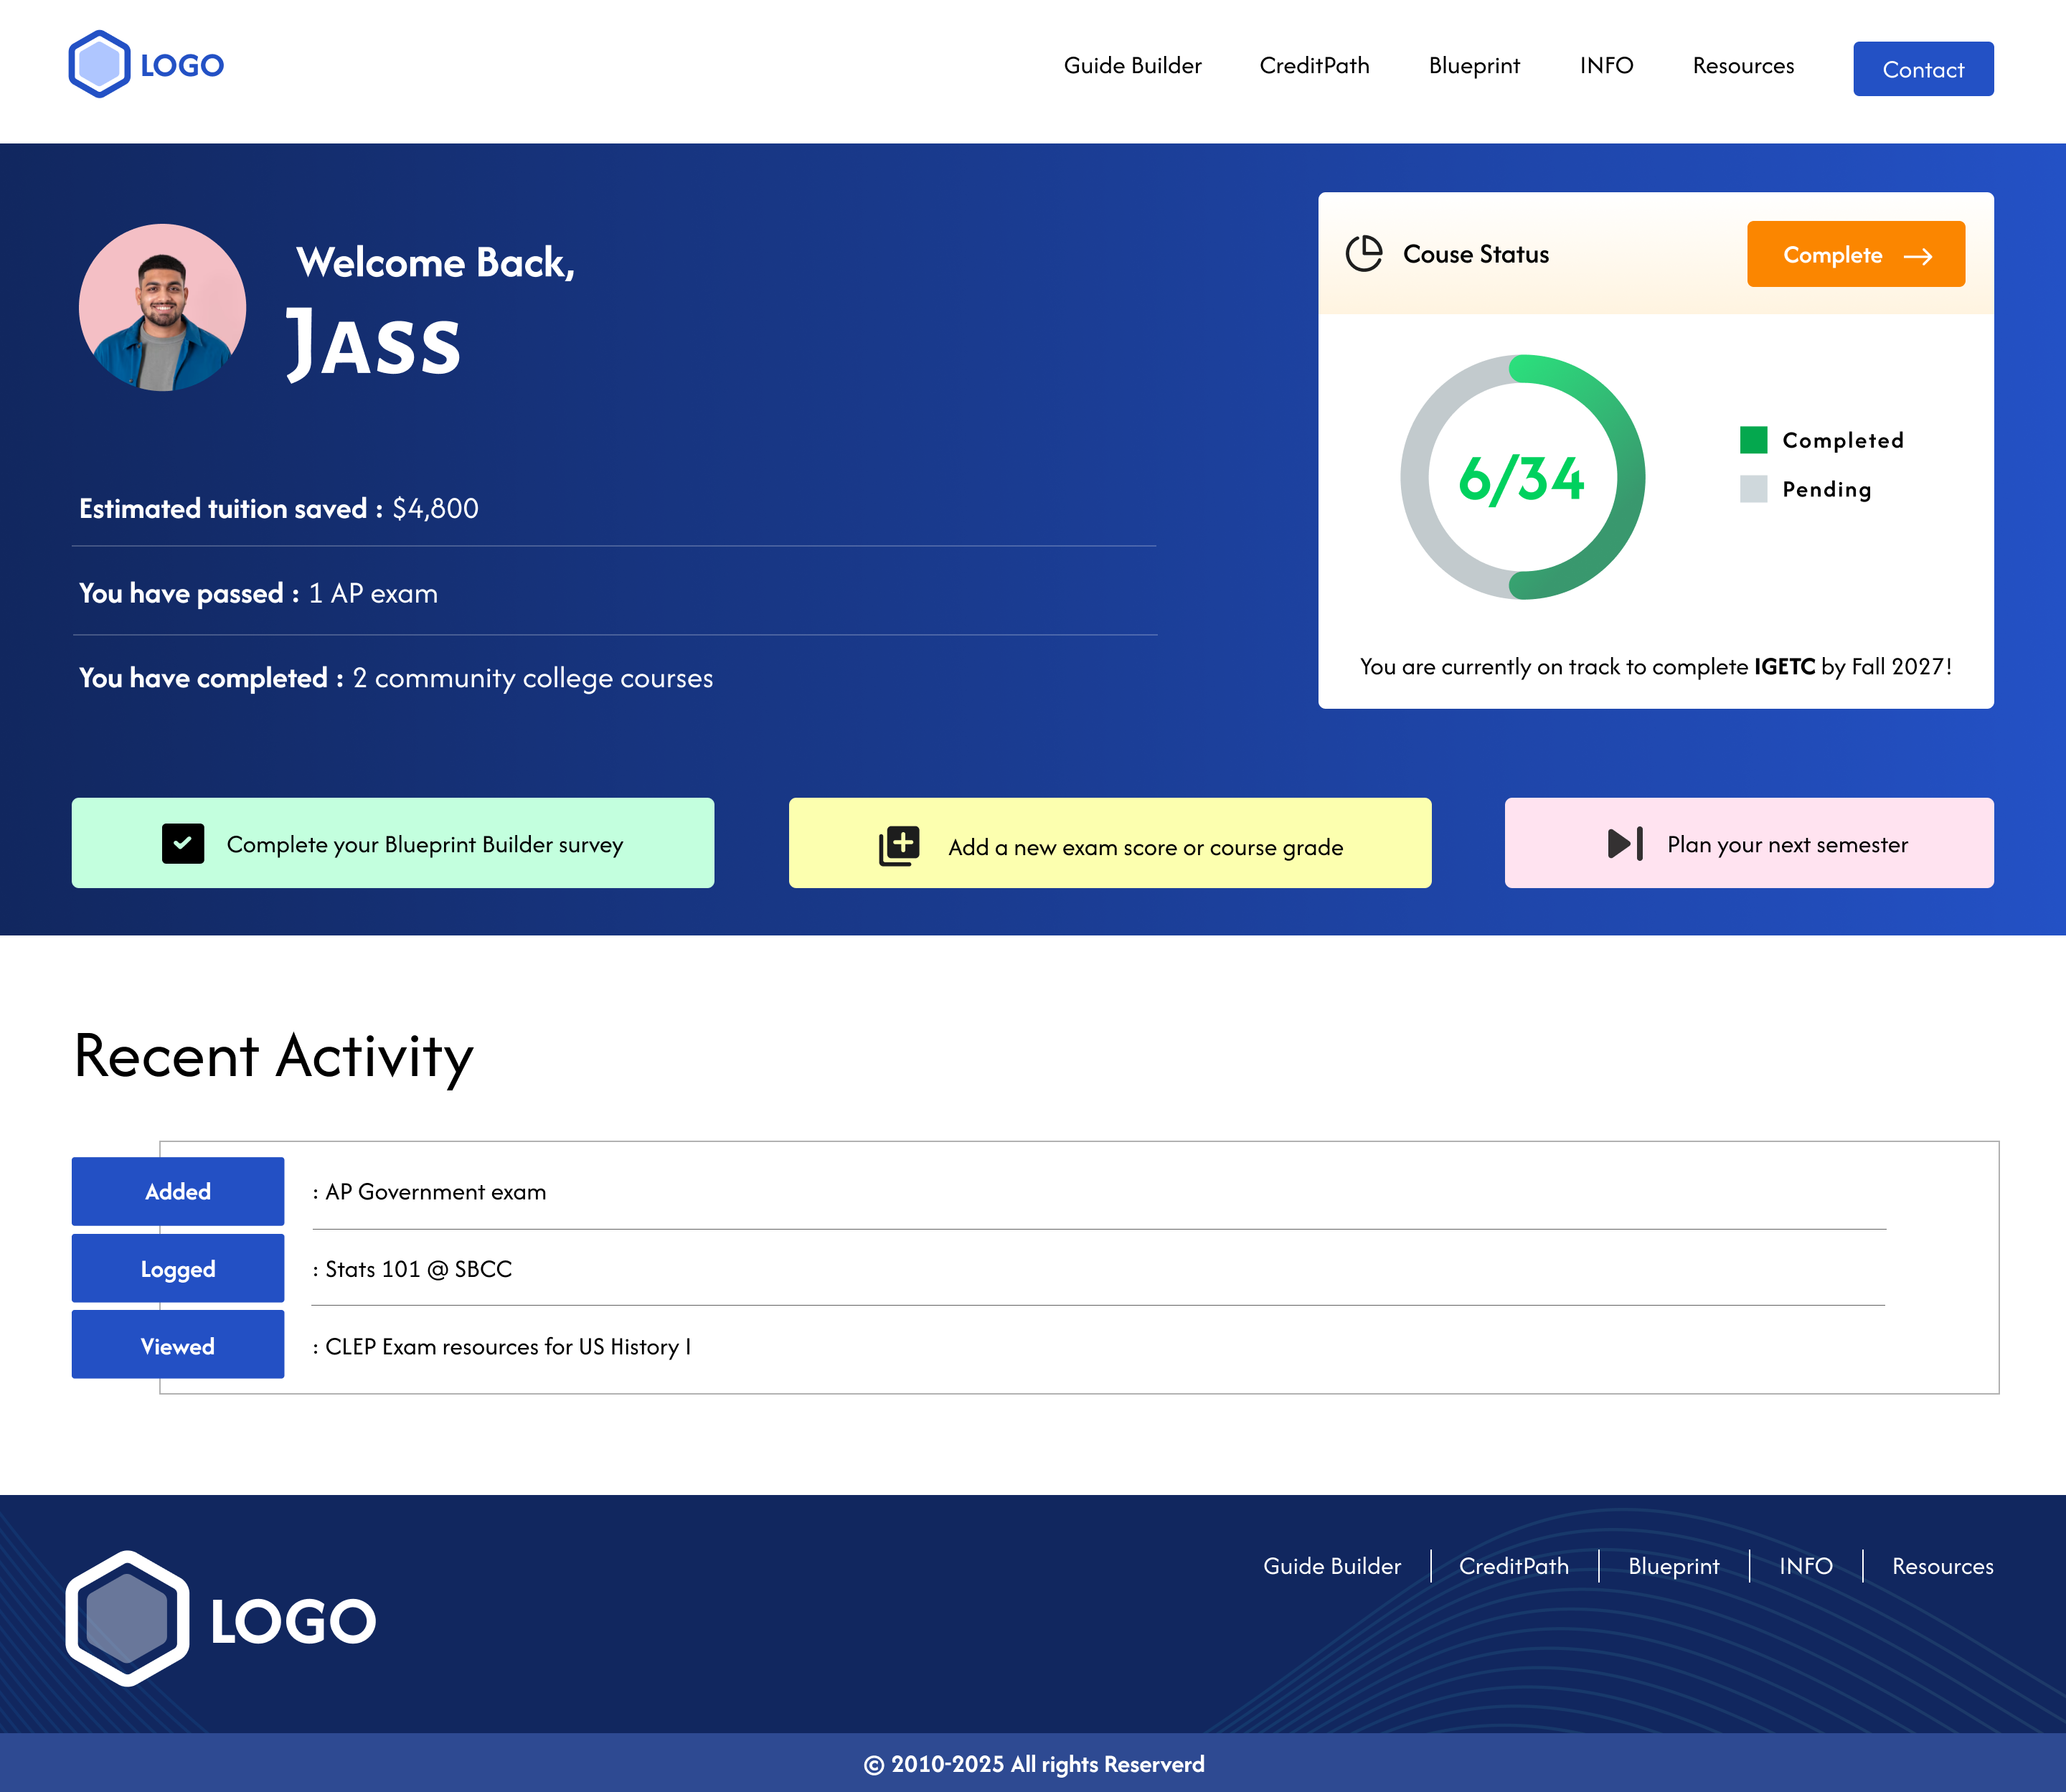Open the Plan your next semester card
The image size is (2066, 1792).
(1748, 843)
